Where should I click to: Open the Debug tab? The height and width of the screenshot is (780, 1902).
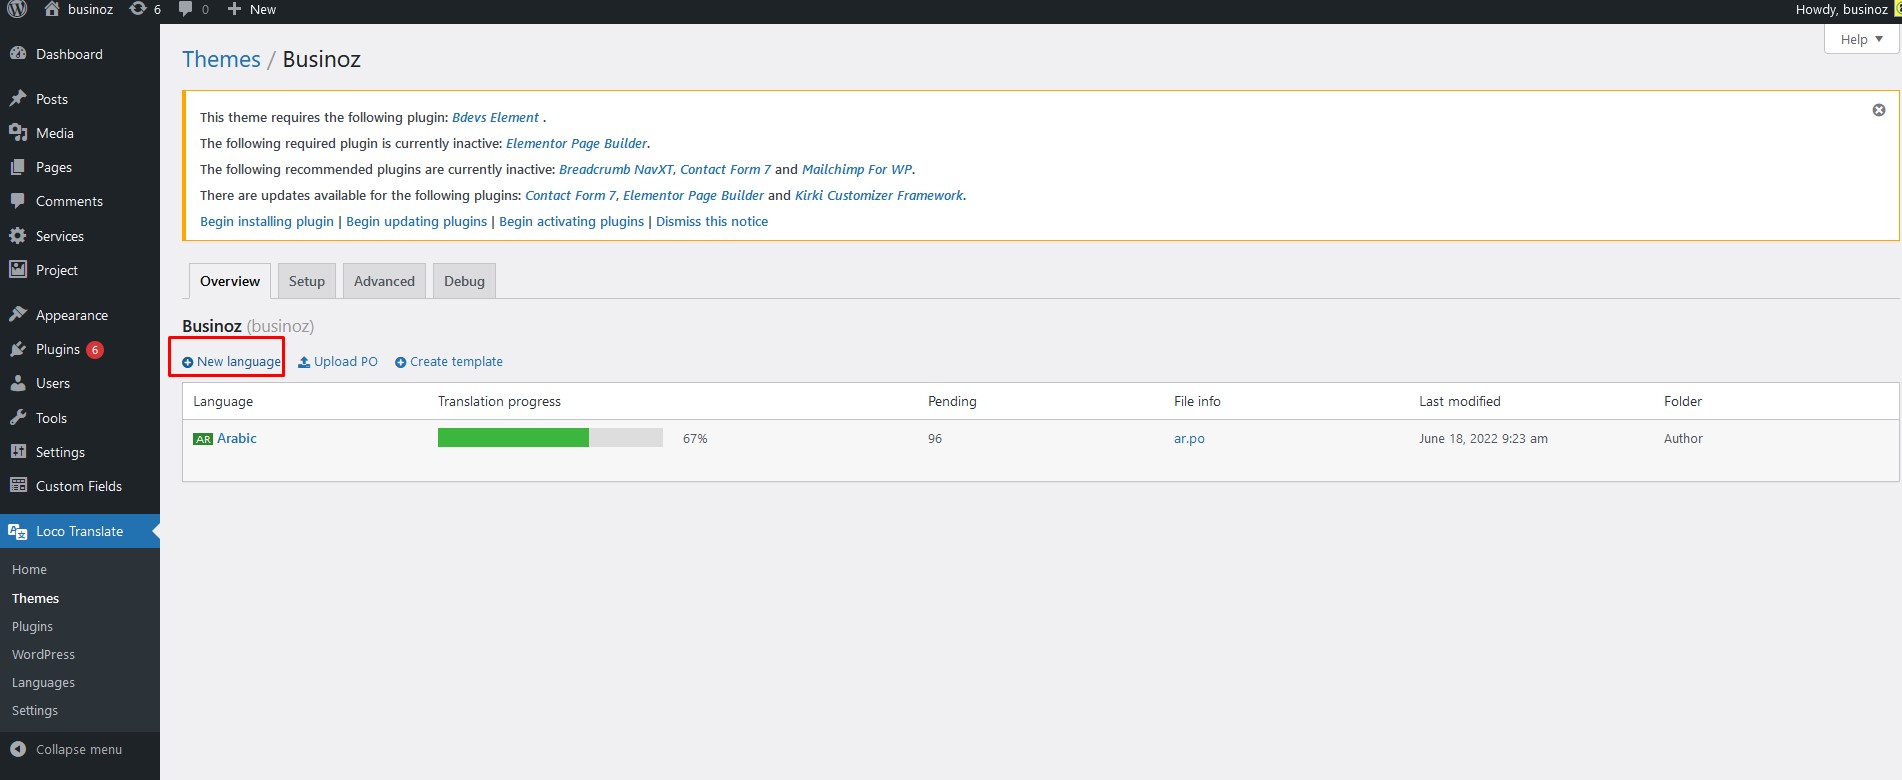click(464, 281)
